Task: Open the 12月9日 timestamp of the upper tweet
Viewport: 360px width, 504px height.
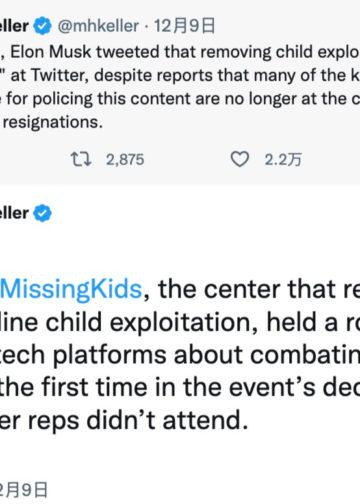Action: (x=184, y=26)
